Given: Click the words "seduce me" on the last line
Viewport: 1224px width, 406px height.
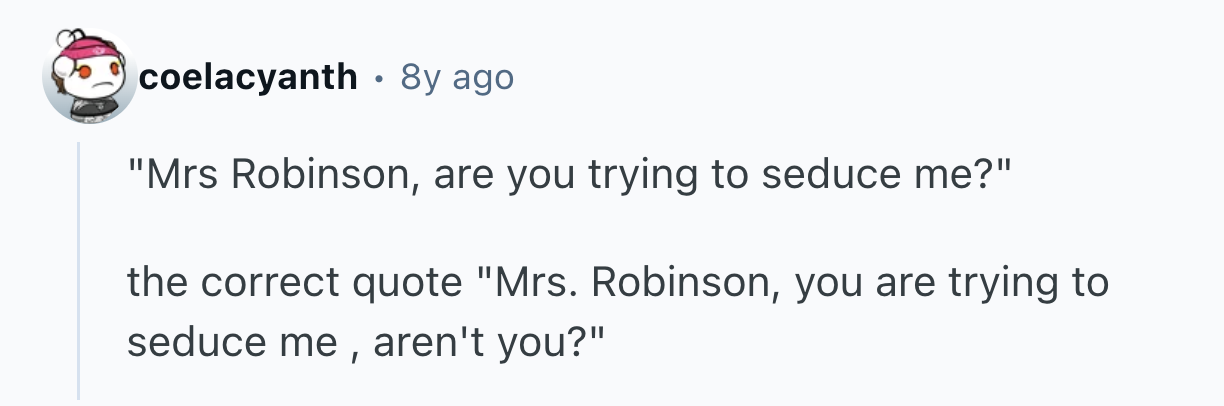Looking at the screenshot, I should 231,342.
